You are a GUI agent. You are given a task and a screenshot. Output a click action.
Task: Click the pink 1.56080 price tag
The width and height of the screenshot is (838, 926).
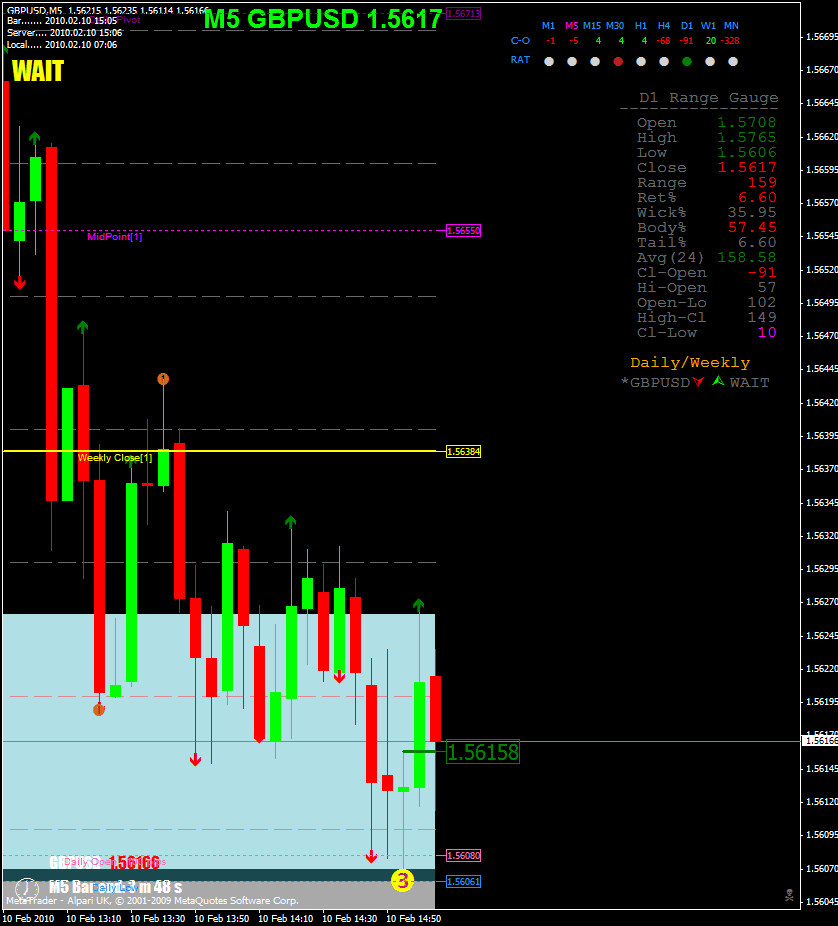[x=464, y=856]
